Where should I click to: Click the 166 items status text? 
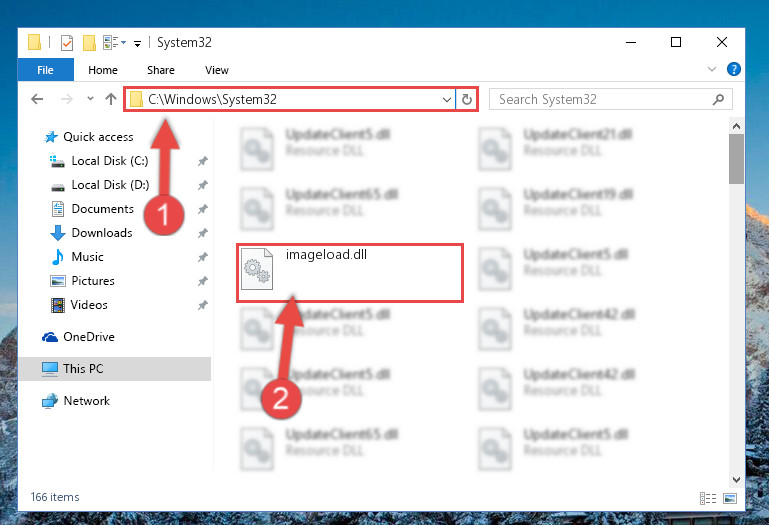55,497
